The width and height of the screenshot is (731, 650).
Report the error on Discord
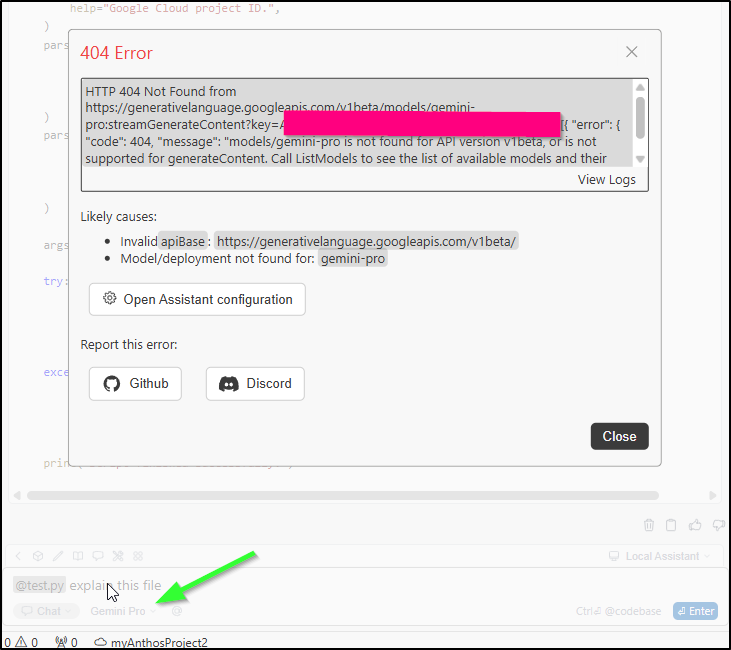tap(255, 384)
